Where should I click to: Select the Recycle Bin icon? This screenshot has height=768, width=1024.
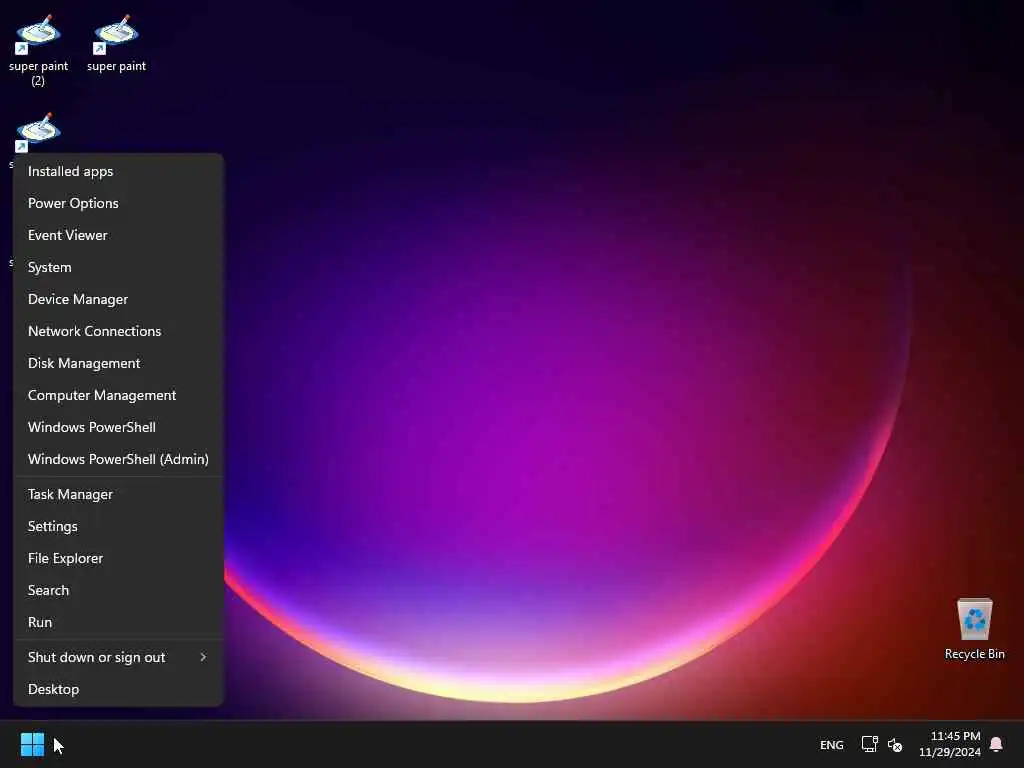tap(974, 629)
